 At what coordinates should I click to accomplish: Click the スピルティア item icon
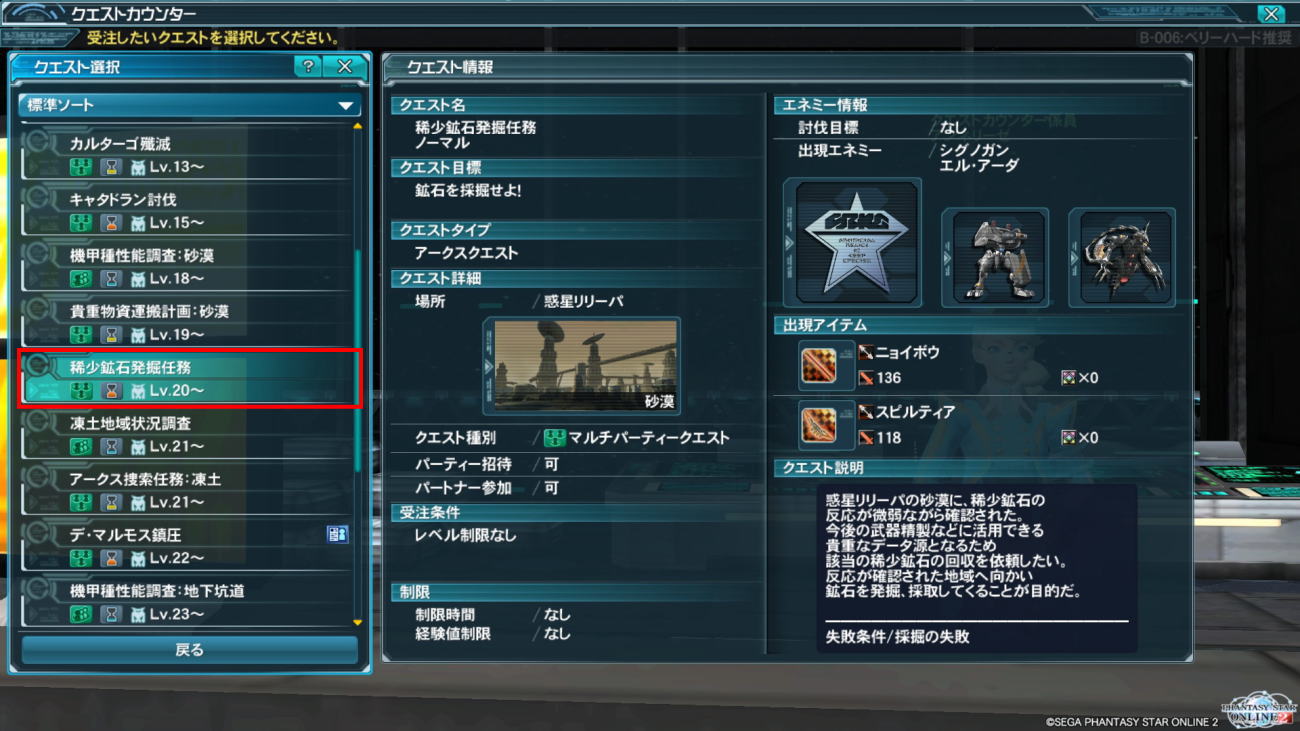[818, 425]
